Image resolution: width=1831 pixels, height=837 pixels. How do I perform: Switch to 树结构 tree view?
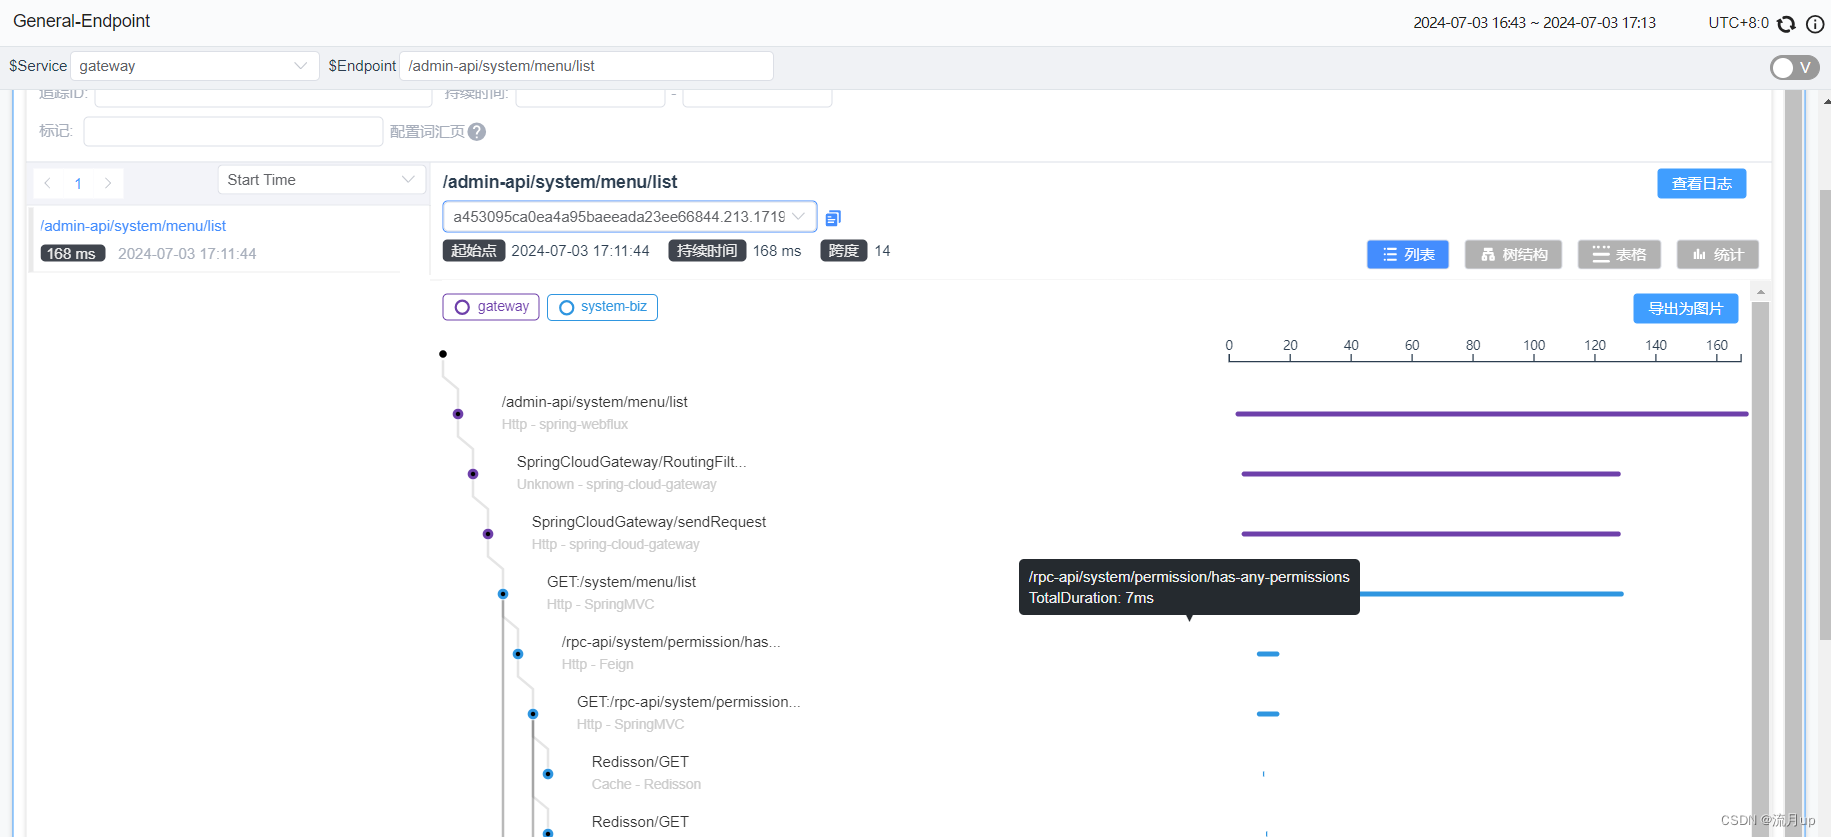[1514, 255]
